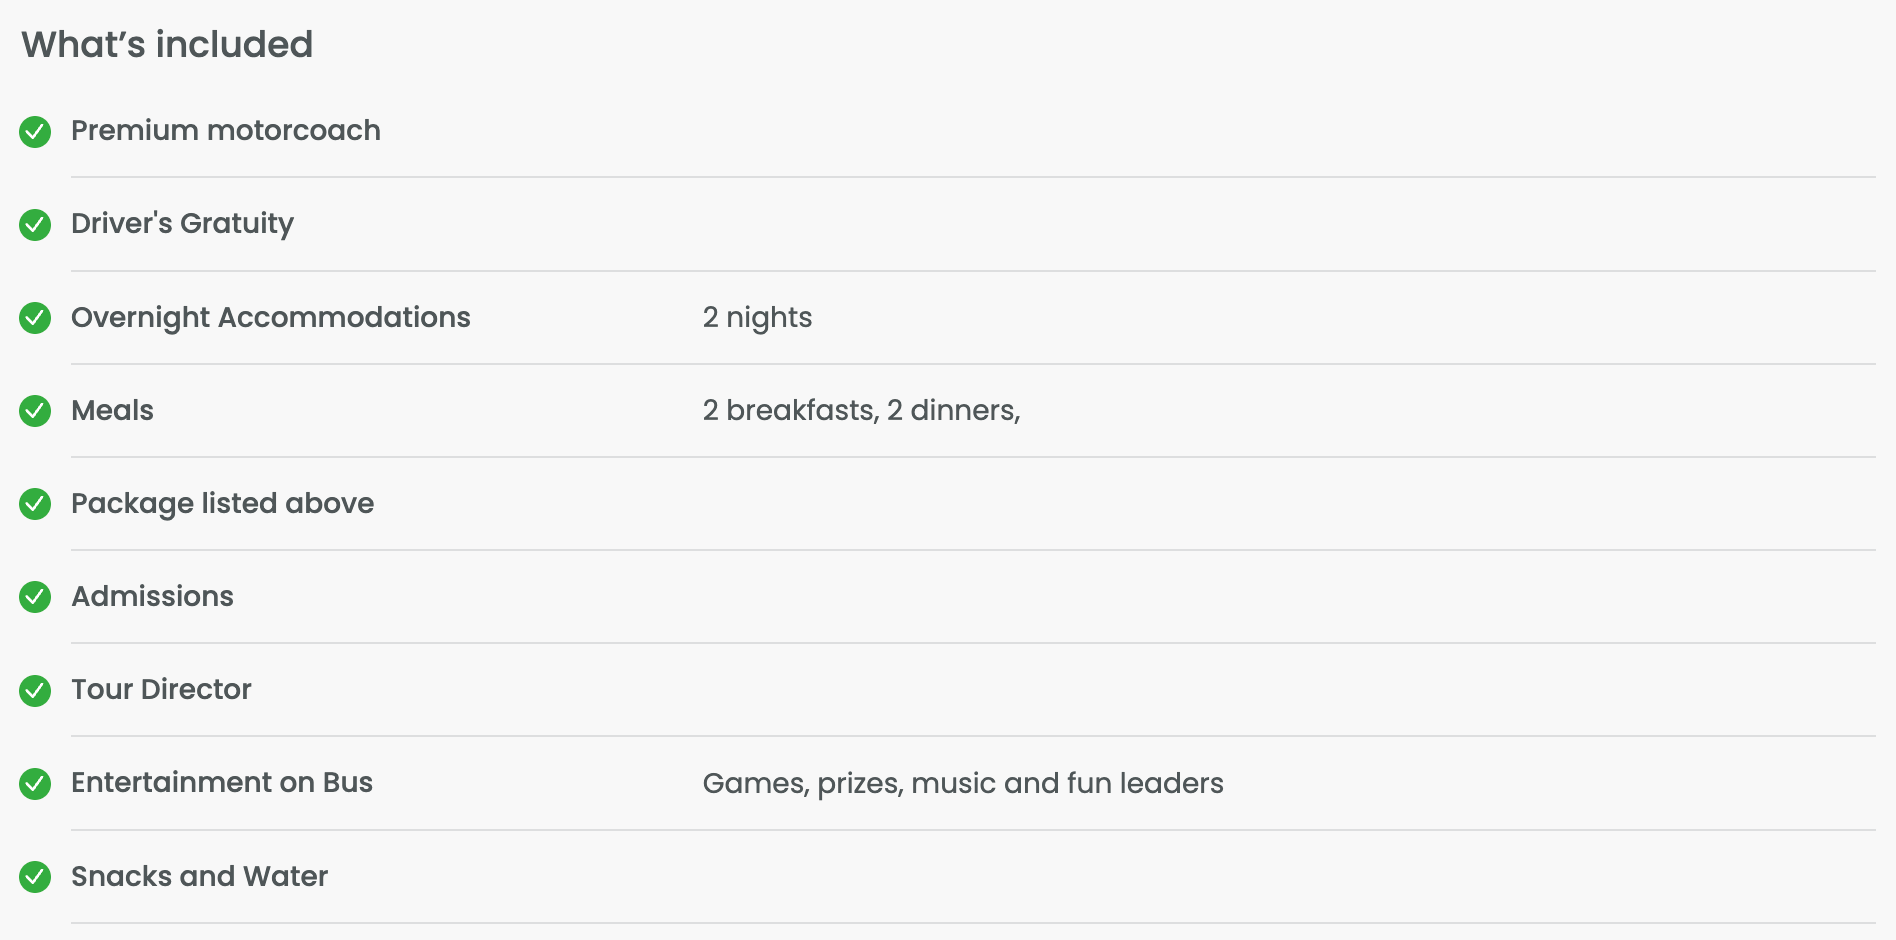Click "Games, prizes, music and fun leaders" text
The height and width of the screenshot is (940, 1896).
[x=963, y=783]
